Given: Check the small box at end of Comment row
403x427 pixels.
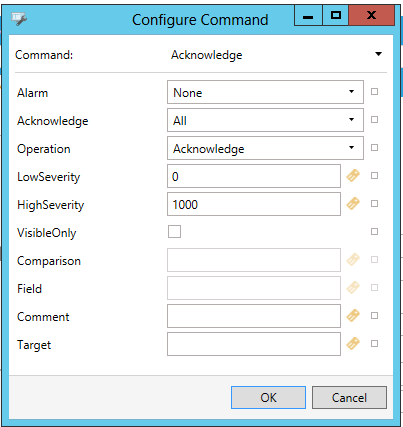Looking at the screenshot, I should [x=374, y=315].
